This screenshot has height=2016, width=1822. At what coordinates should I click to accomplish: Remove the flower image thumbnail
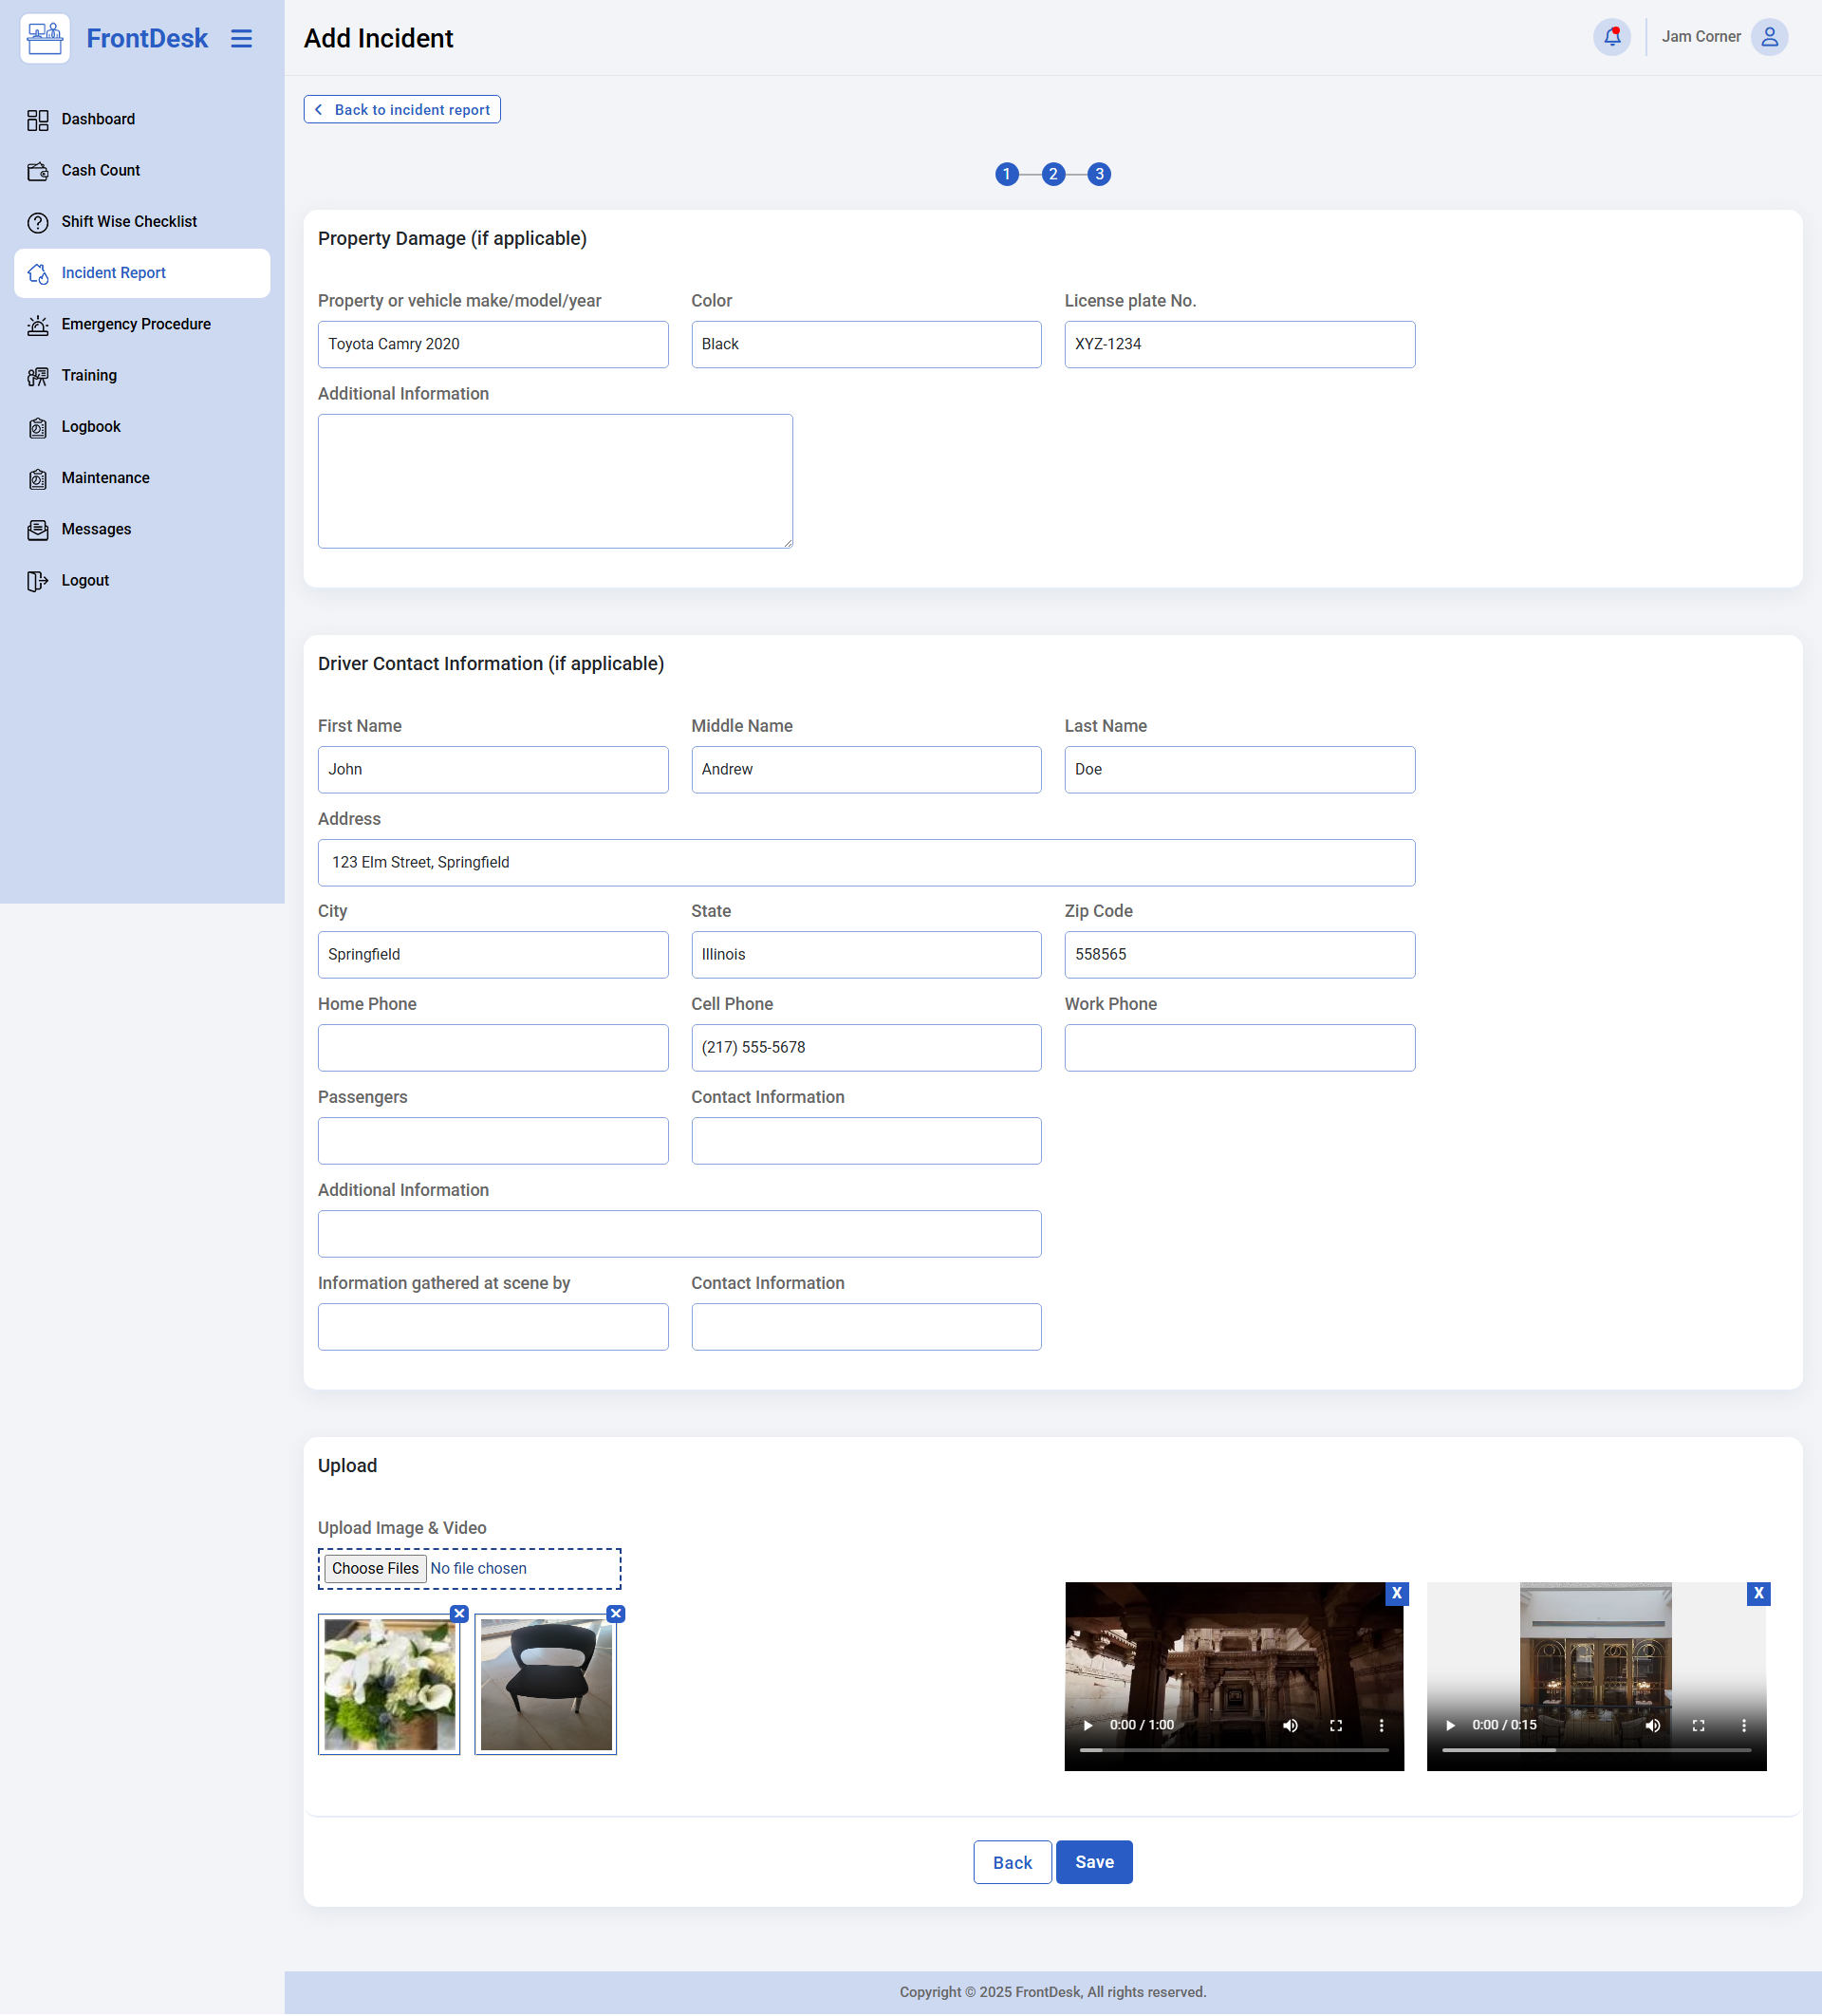(459, 1613)
